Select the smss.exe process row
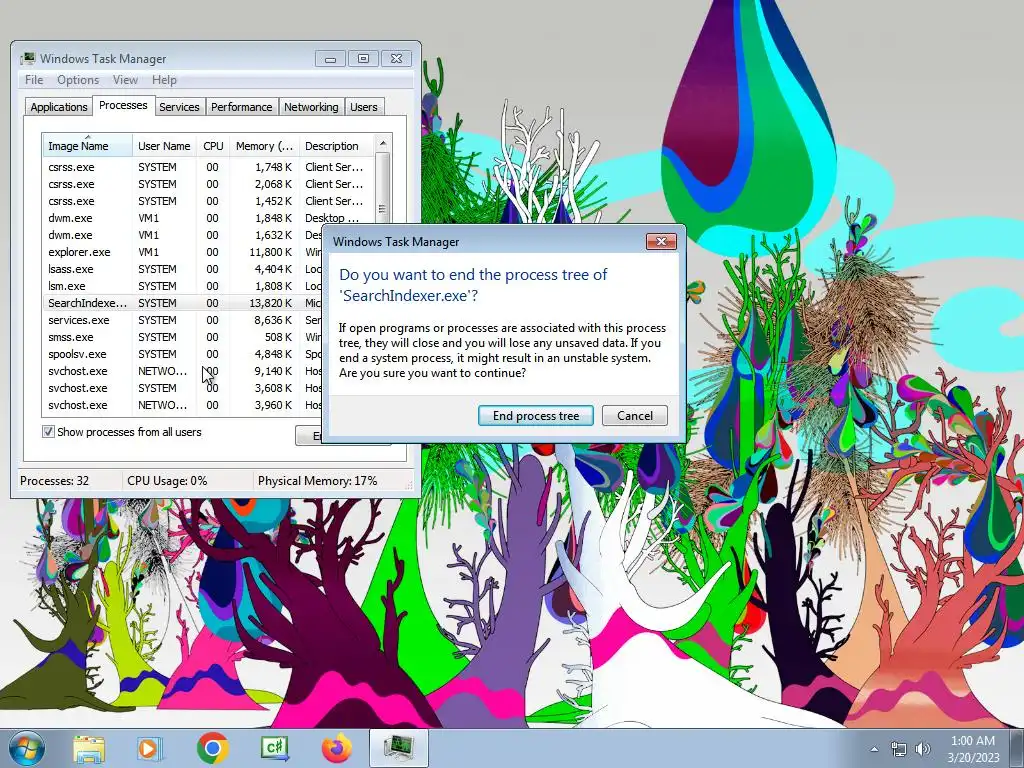Viewport: 1024px width, 768px height. (x=184, y=337)
